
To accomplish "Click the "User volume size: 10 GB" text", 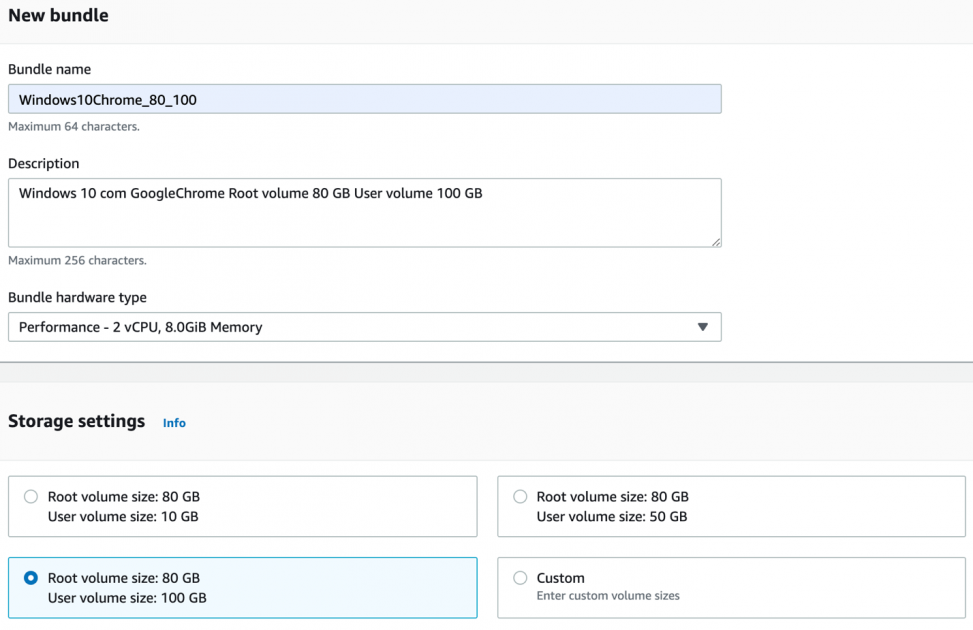I will [123, 517].
